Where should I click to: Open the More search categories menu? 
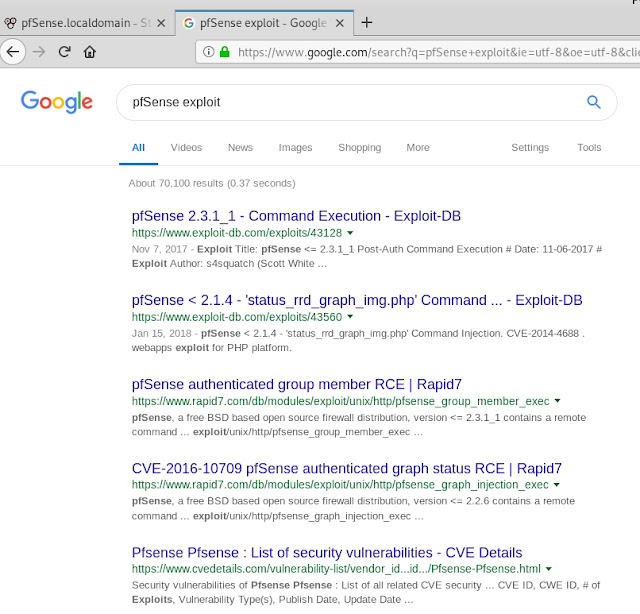(x=418, y=148)
